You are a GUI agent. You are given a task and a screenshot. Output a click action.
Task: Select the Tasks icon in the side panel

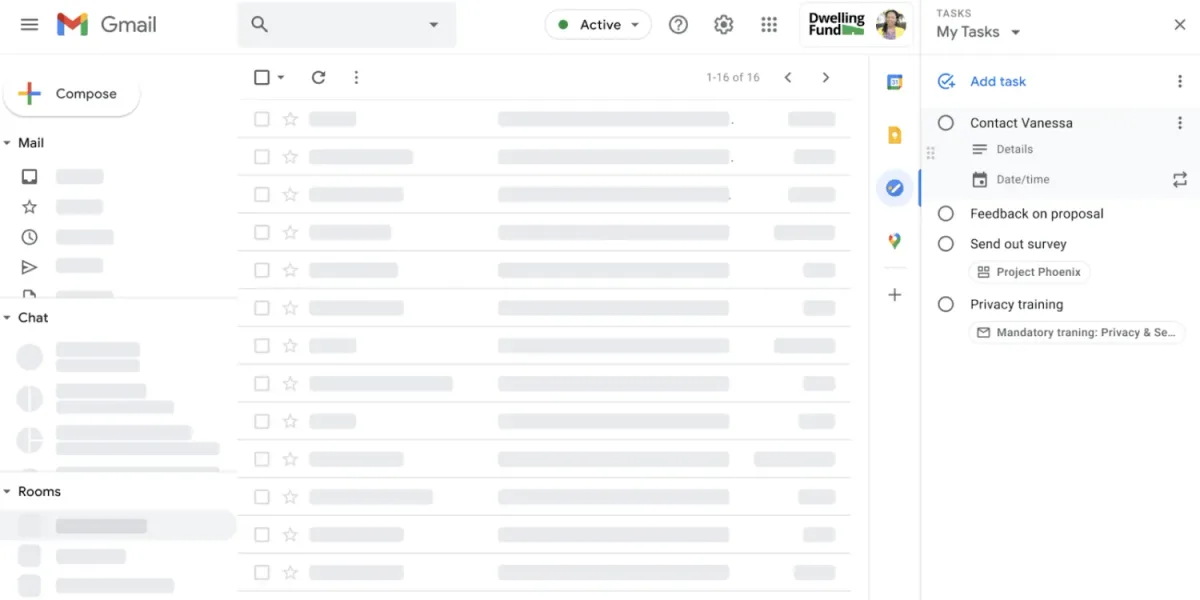(894, 187)
